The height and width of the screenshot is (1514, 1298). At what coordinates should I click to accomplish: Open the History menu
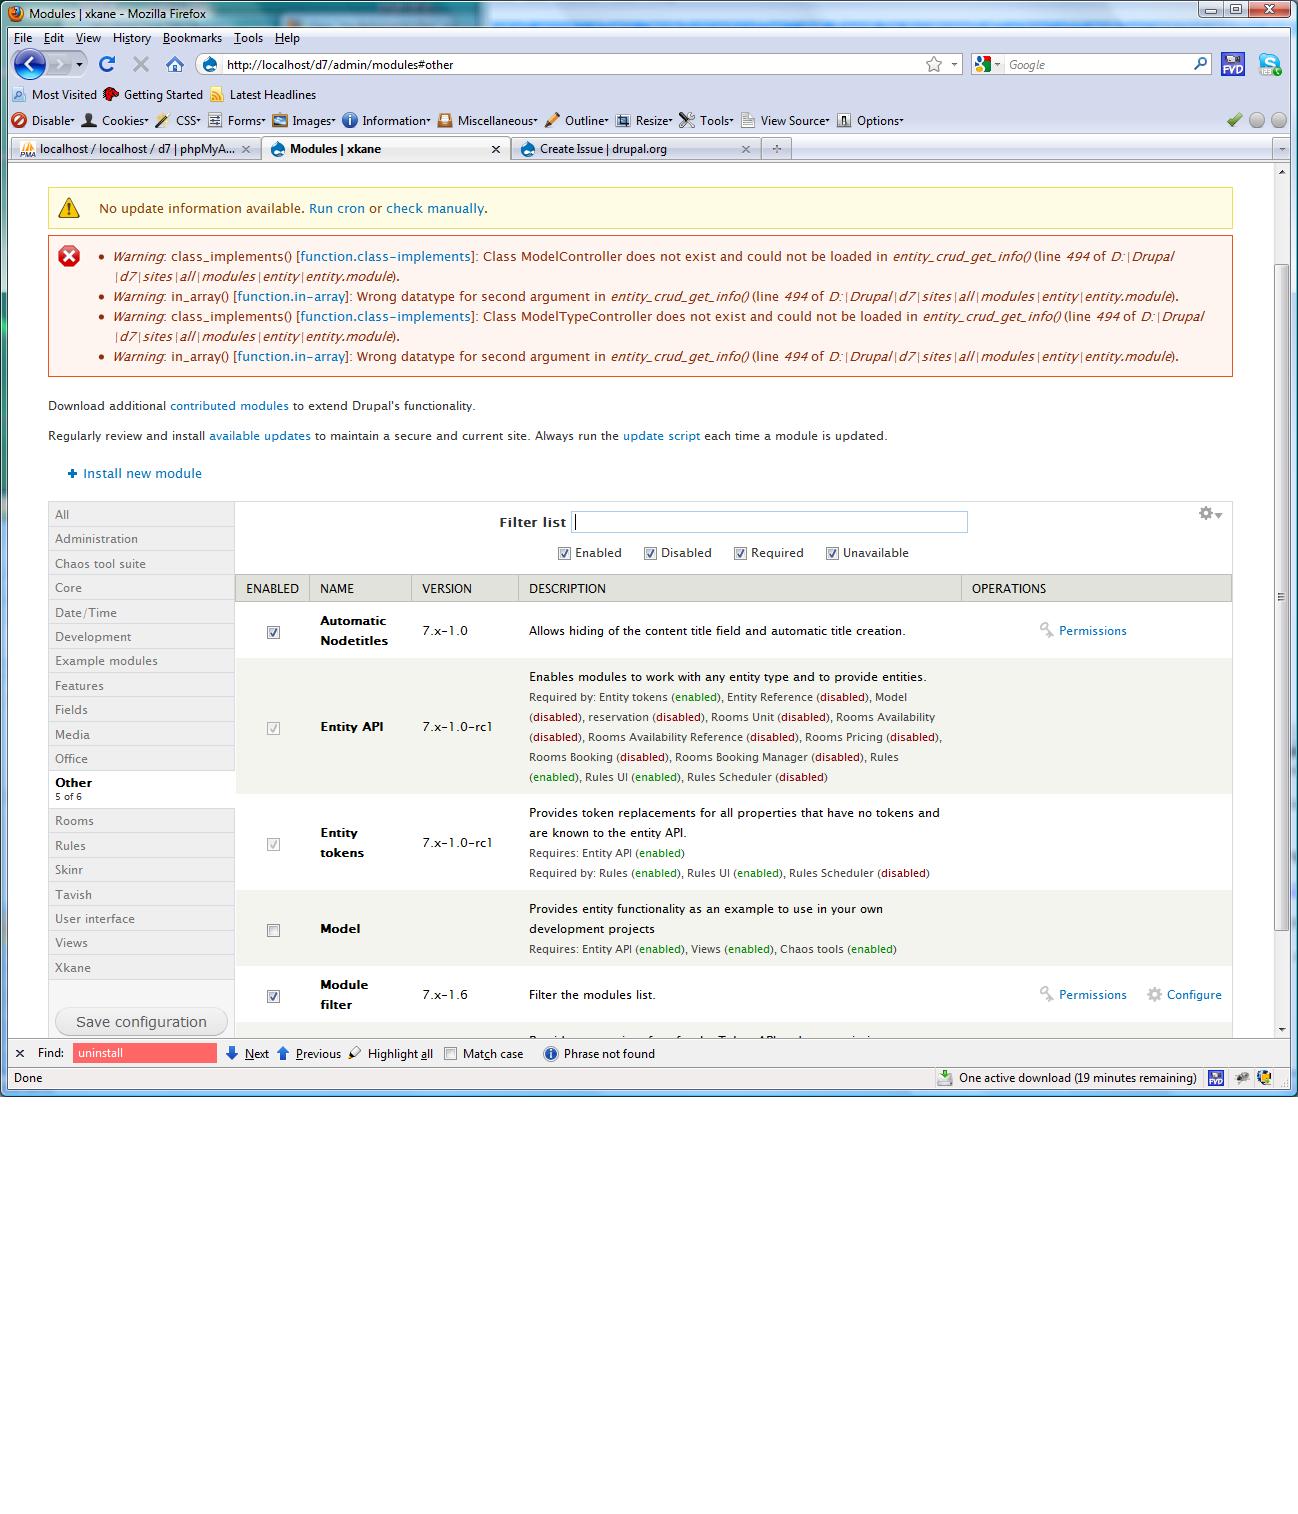132,38
